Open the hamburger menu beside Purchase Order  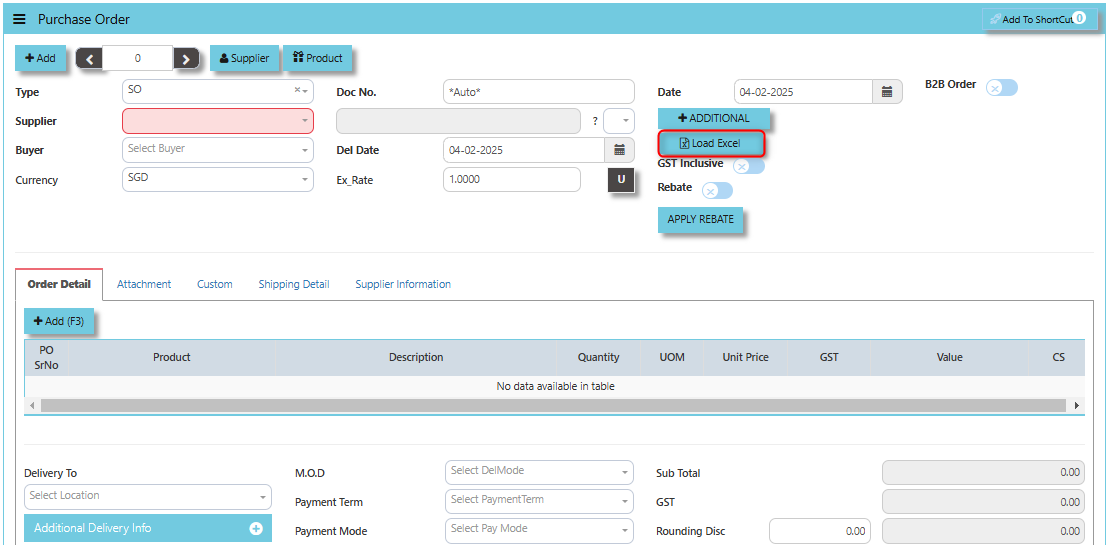click(x=20, y=19)
